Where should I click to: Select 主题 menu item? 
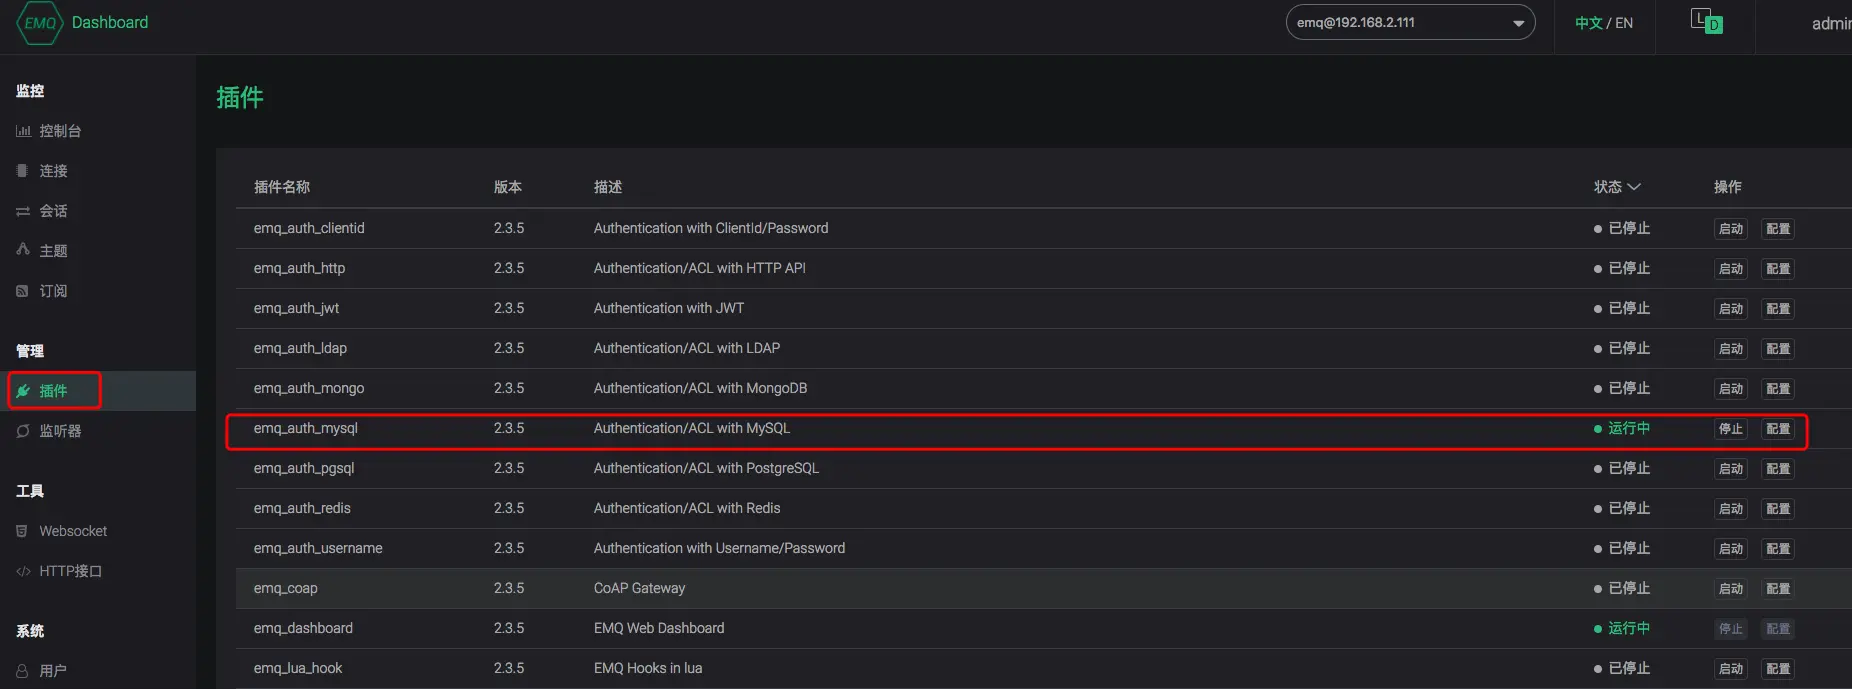(x=53, y=251)
